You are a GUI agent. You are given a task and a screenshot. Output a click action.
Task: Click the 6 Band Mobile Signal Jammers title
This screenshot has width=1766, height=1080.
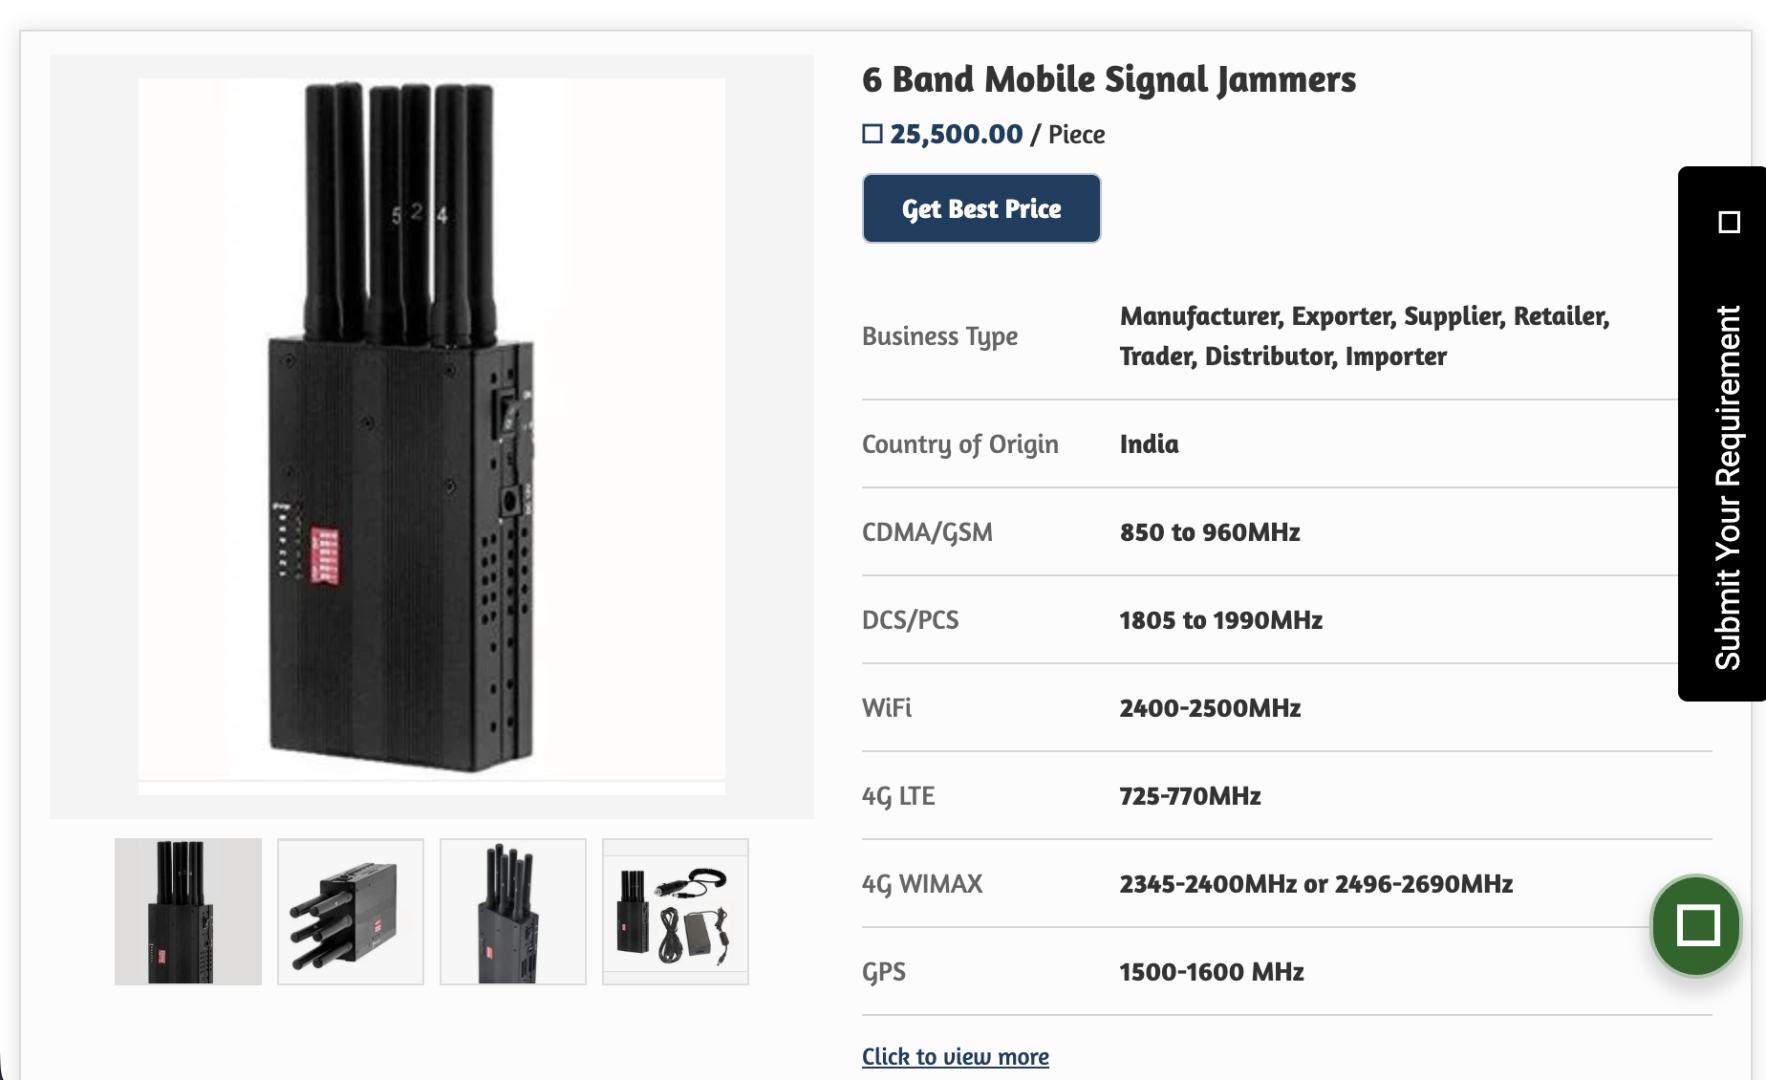pyautogui.click(x=1108, y=79)
